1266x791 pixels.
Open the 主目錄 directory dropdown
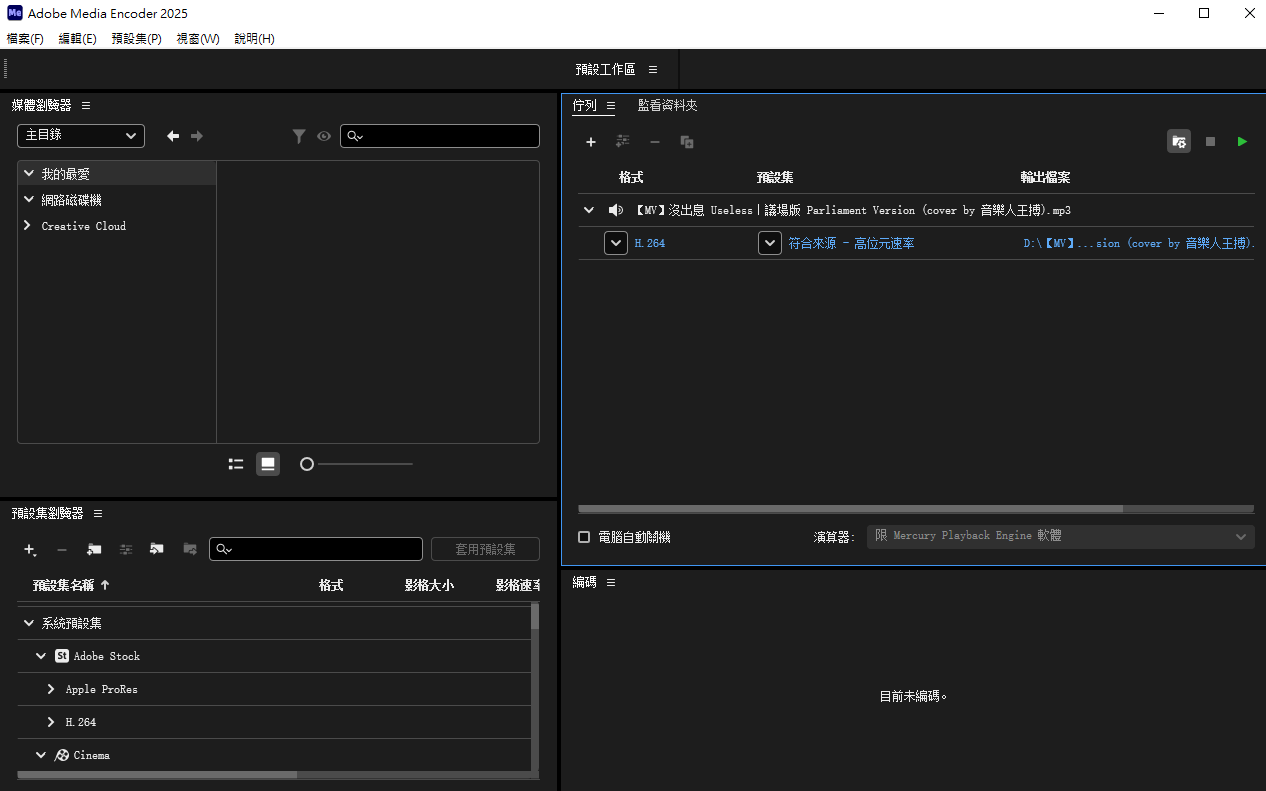coord(81,136)
